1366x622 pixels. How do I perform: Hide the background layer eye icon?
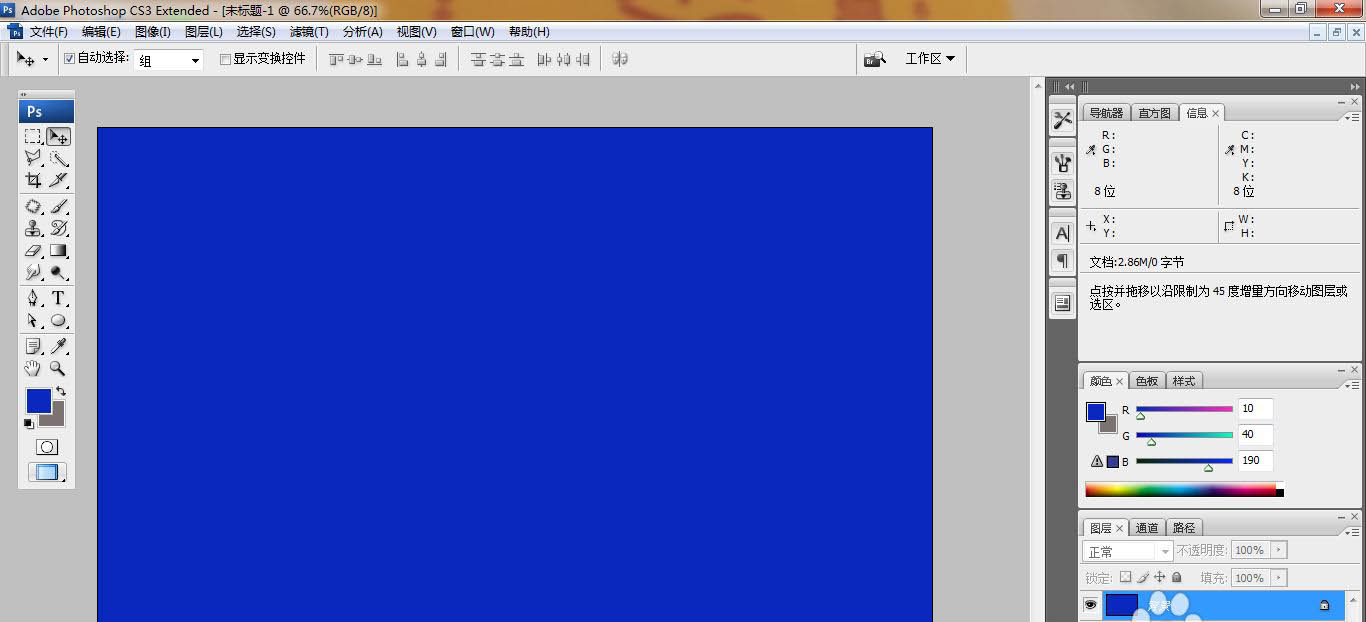(x=1091, y=604)
